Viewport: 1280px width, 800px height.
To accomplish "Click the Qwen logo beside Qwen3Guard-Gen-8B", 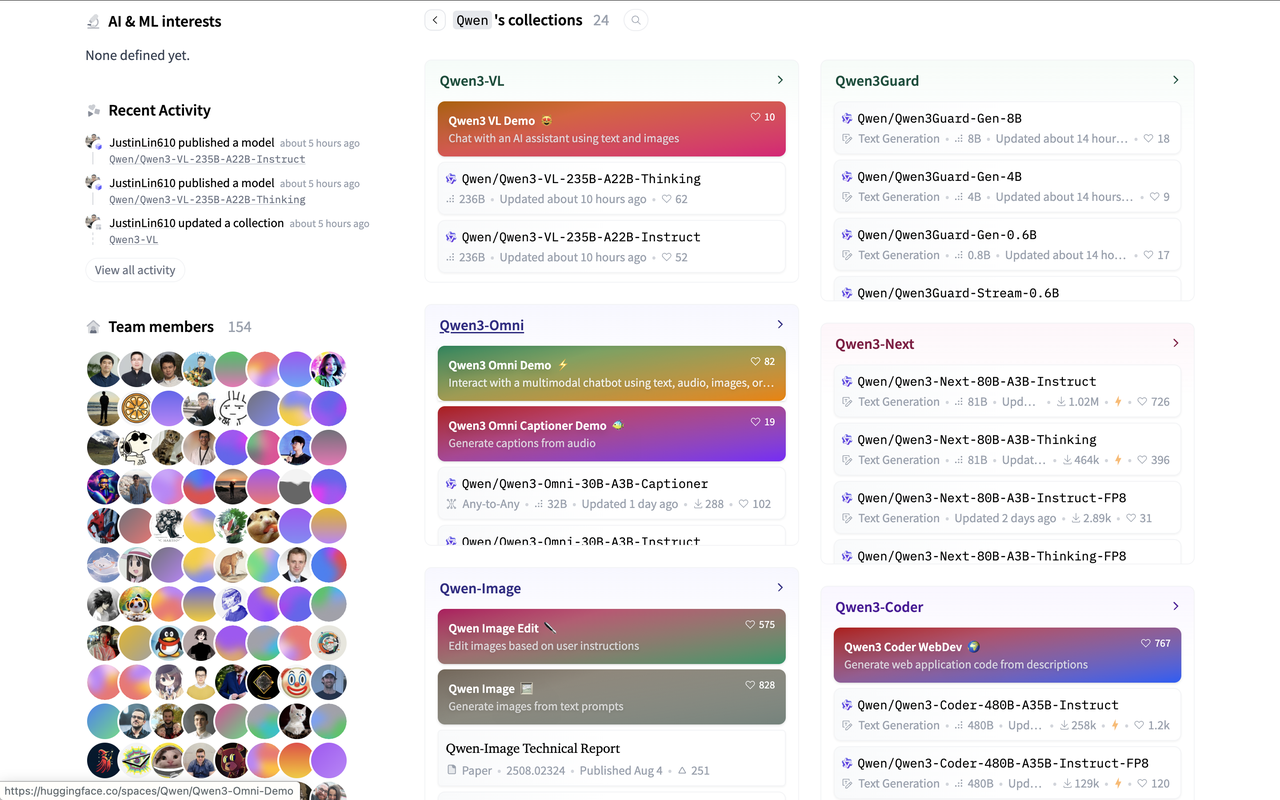I will pos(847,119).
